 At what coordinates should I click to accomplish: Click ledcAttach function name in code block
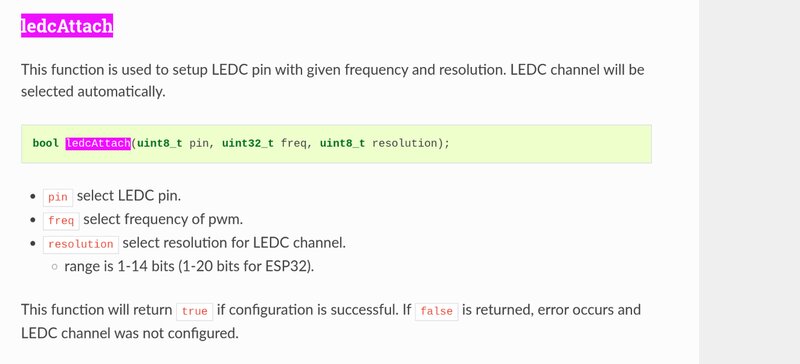(x=98, y=143)
